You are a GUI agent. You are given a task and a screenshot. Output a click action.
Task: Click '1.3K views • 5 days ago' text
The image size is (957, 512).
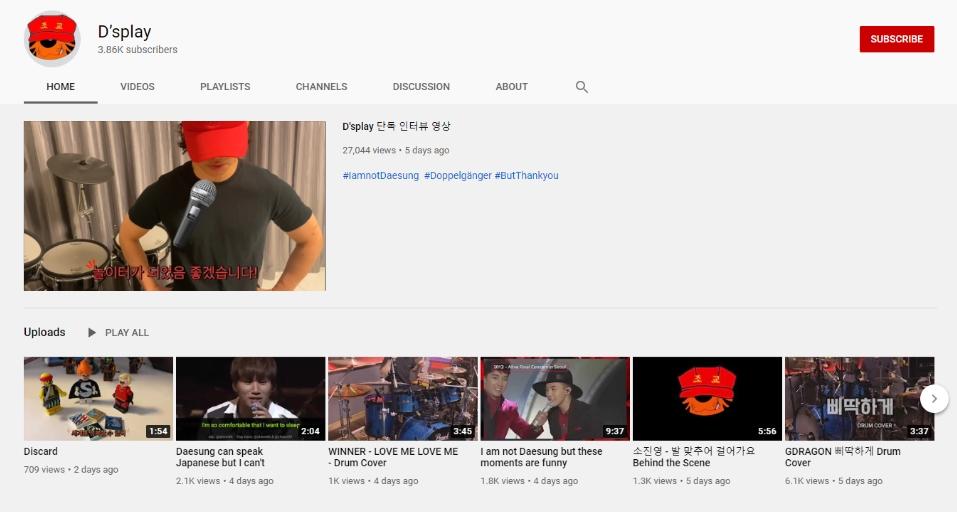(x=681, y=481)
